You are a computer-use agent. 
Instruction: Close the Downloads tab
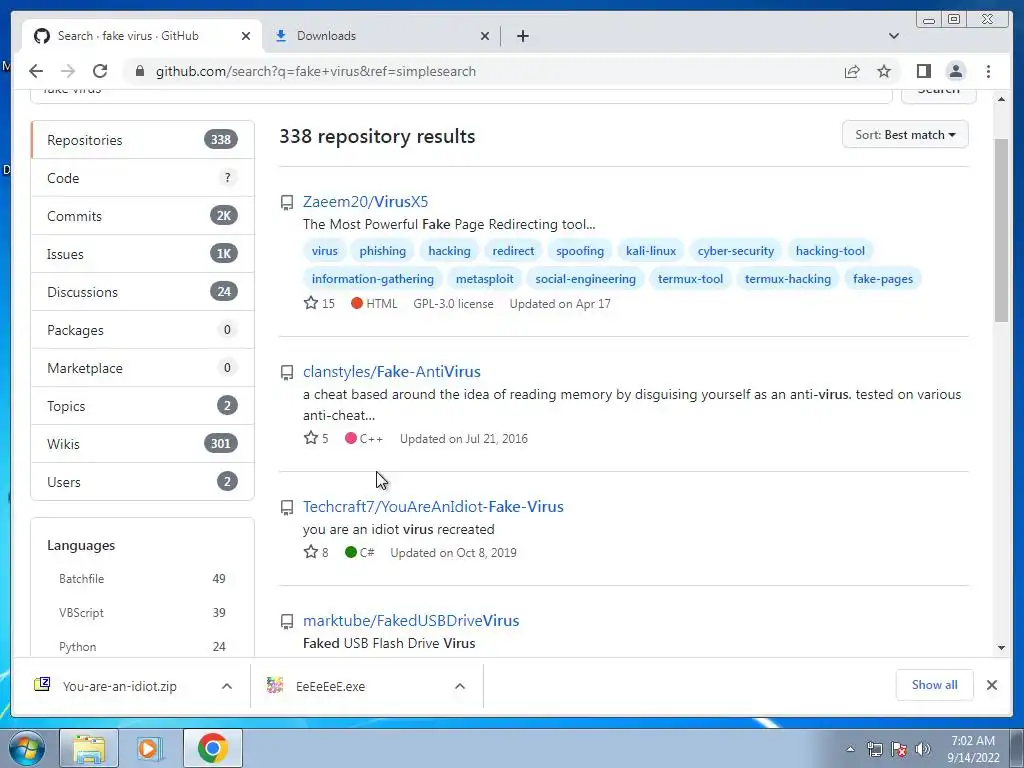[485, 36]
